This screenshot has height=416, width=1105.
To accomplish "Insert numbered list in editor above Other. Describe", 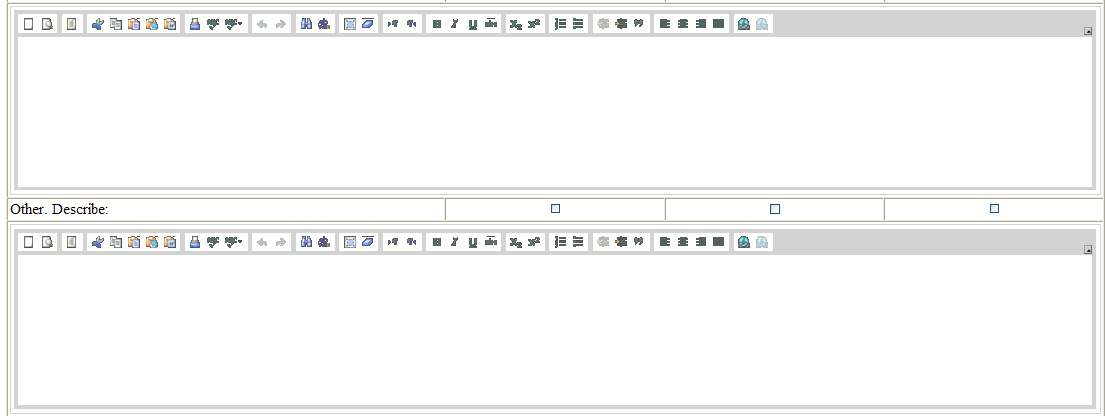I will (x=560, y=24).
